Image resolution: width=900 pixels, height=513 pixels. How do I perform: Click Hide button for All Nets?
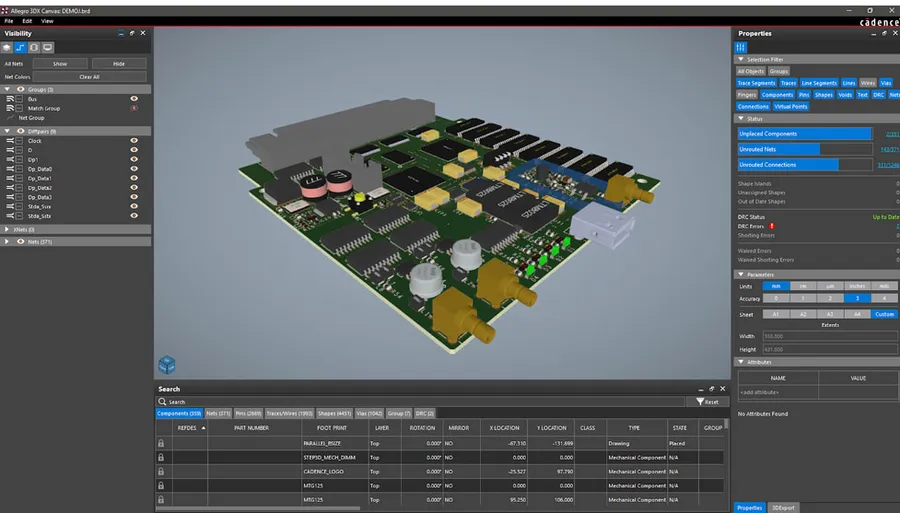tap(119, 64)
